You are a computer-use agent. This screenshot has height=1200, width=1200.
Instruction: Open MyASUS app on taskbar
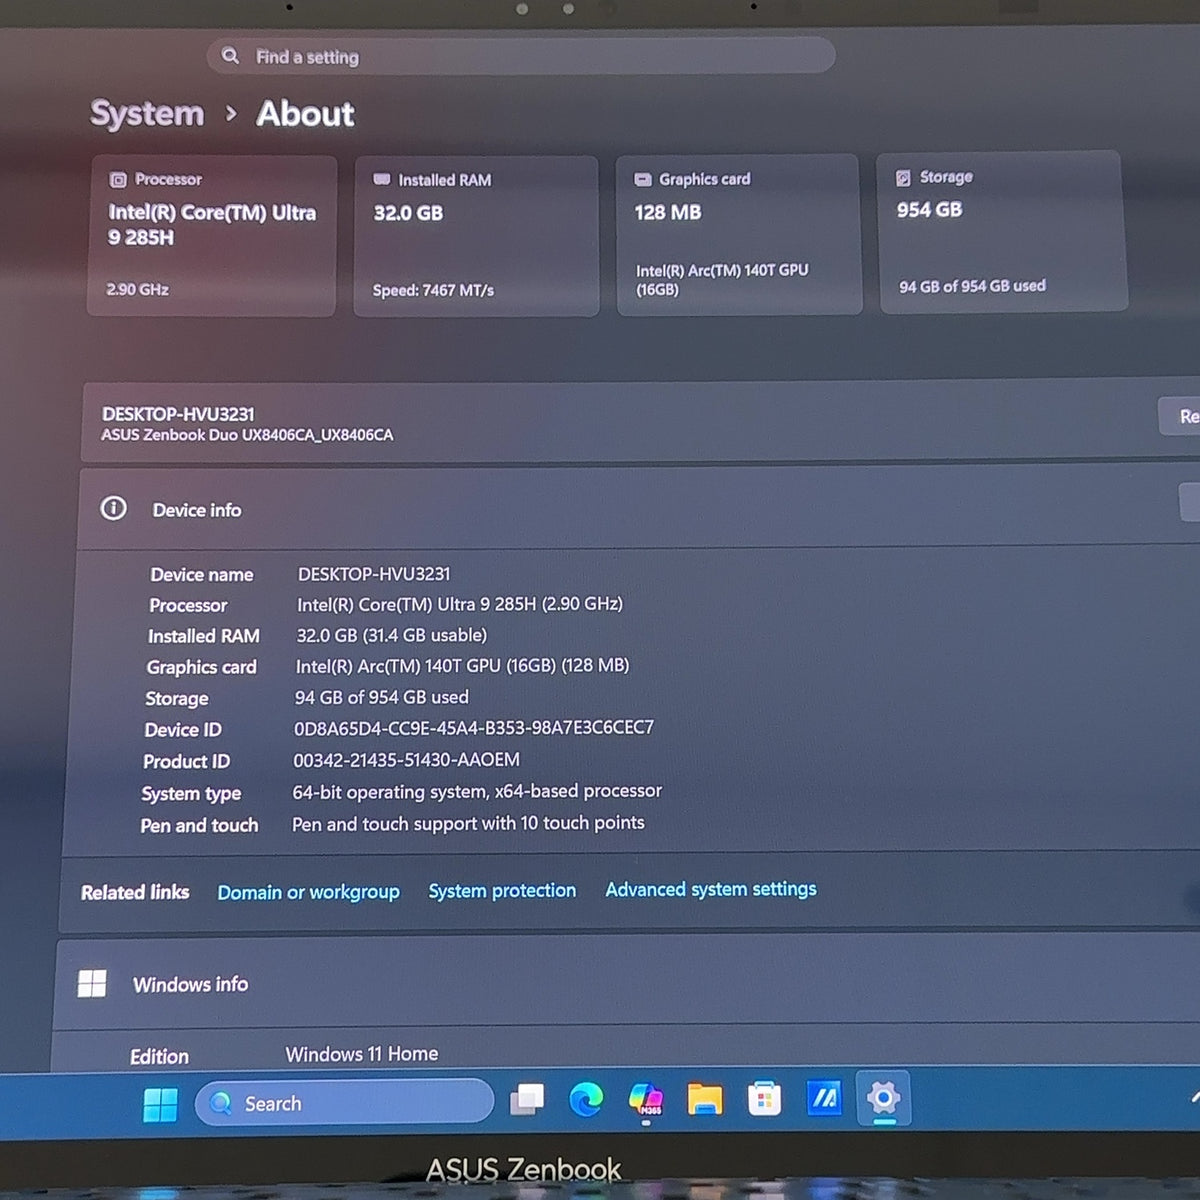pos(824,1098)
